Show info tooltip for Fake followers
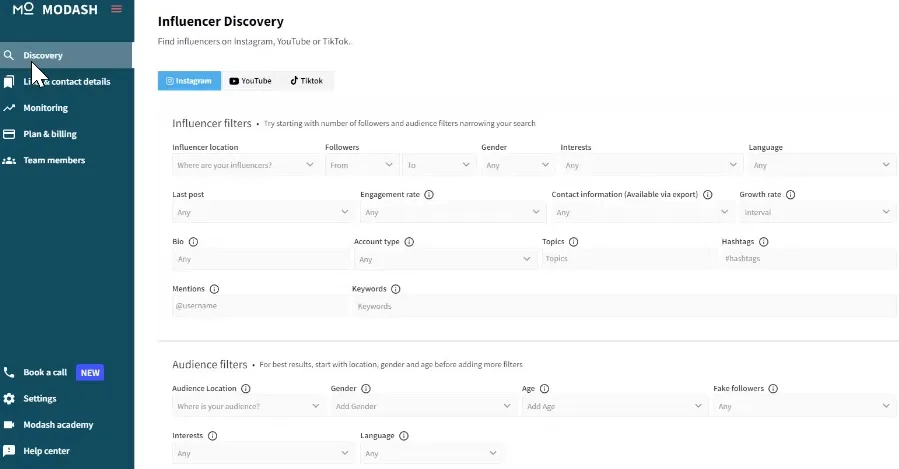 (x=773, y=389)
